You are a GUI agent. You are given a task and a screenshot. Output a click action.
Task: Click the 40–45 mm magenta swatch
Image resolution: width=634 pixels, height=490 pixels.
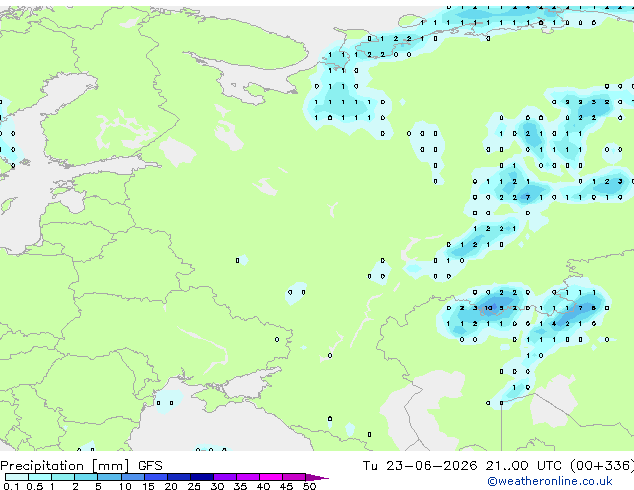point(271,477)
